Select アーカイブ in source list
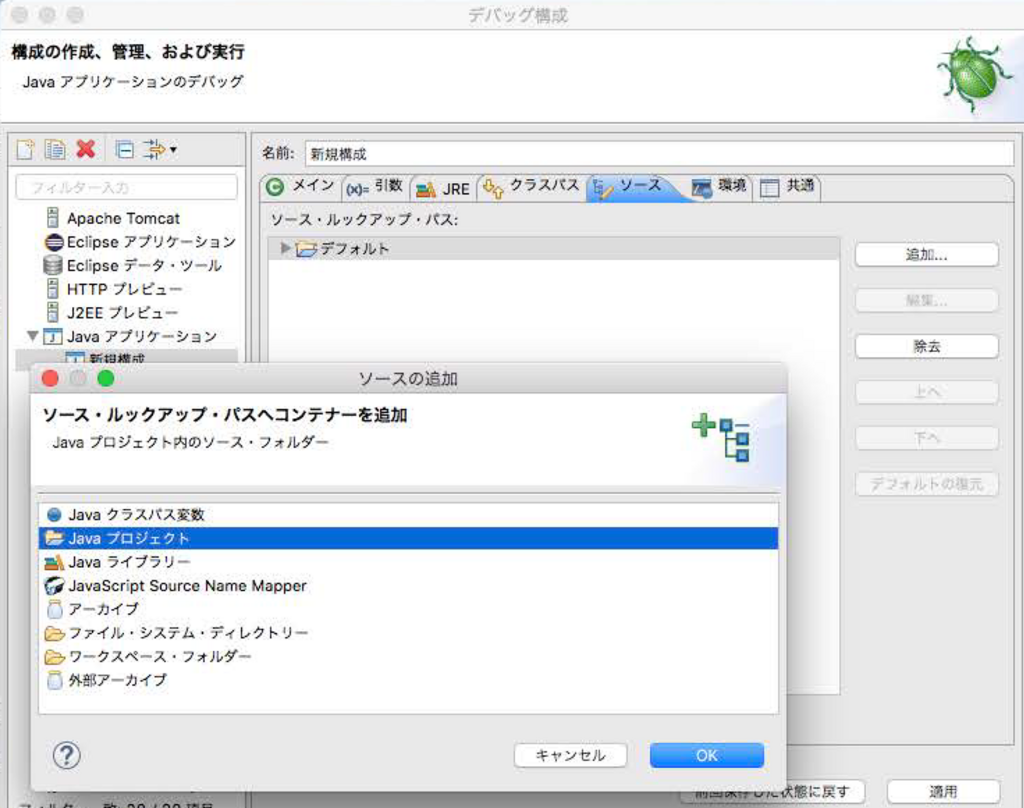Image resolution: width=1024 pixels, height=808 pixels. 408,609
